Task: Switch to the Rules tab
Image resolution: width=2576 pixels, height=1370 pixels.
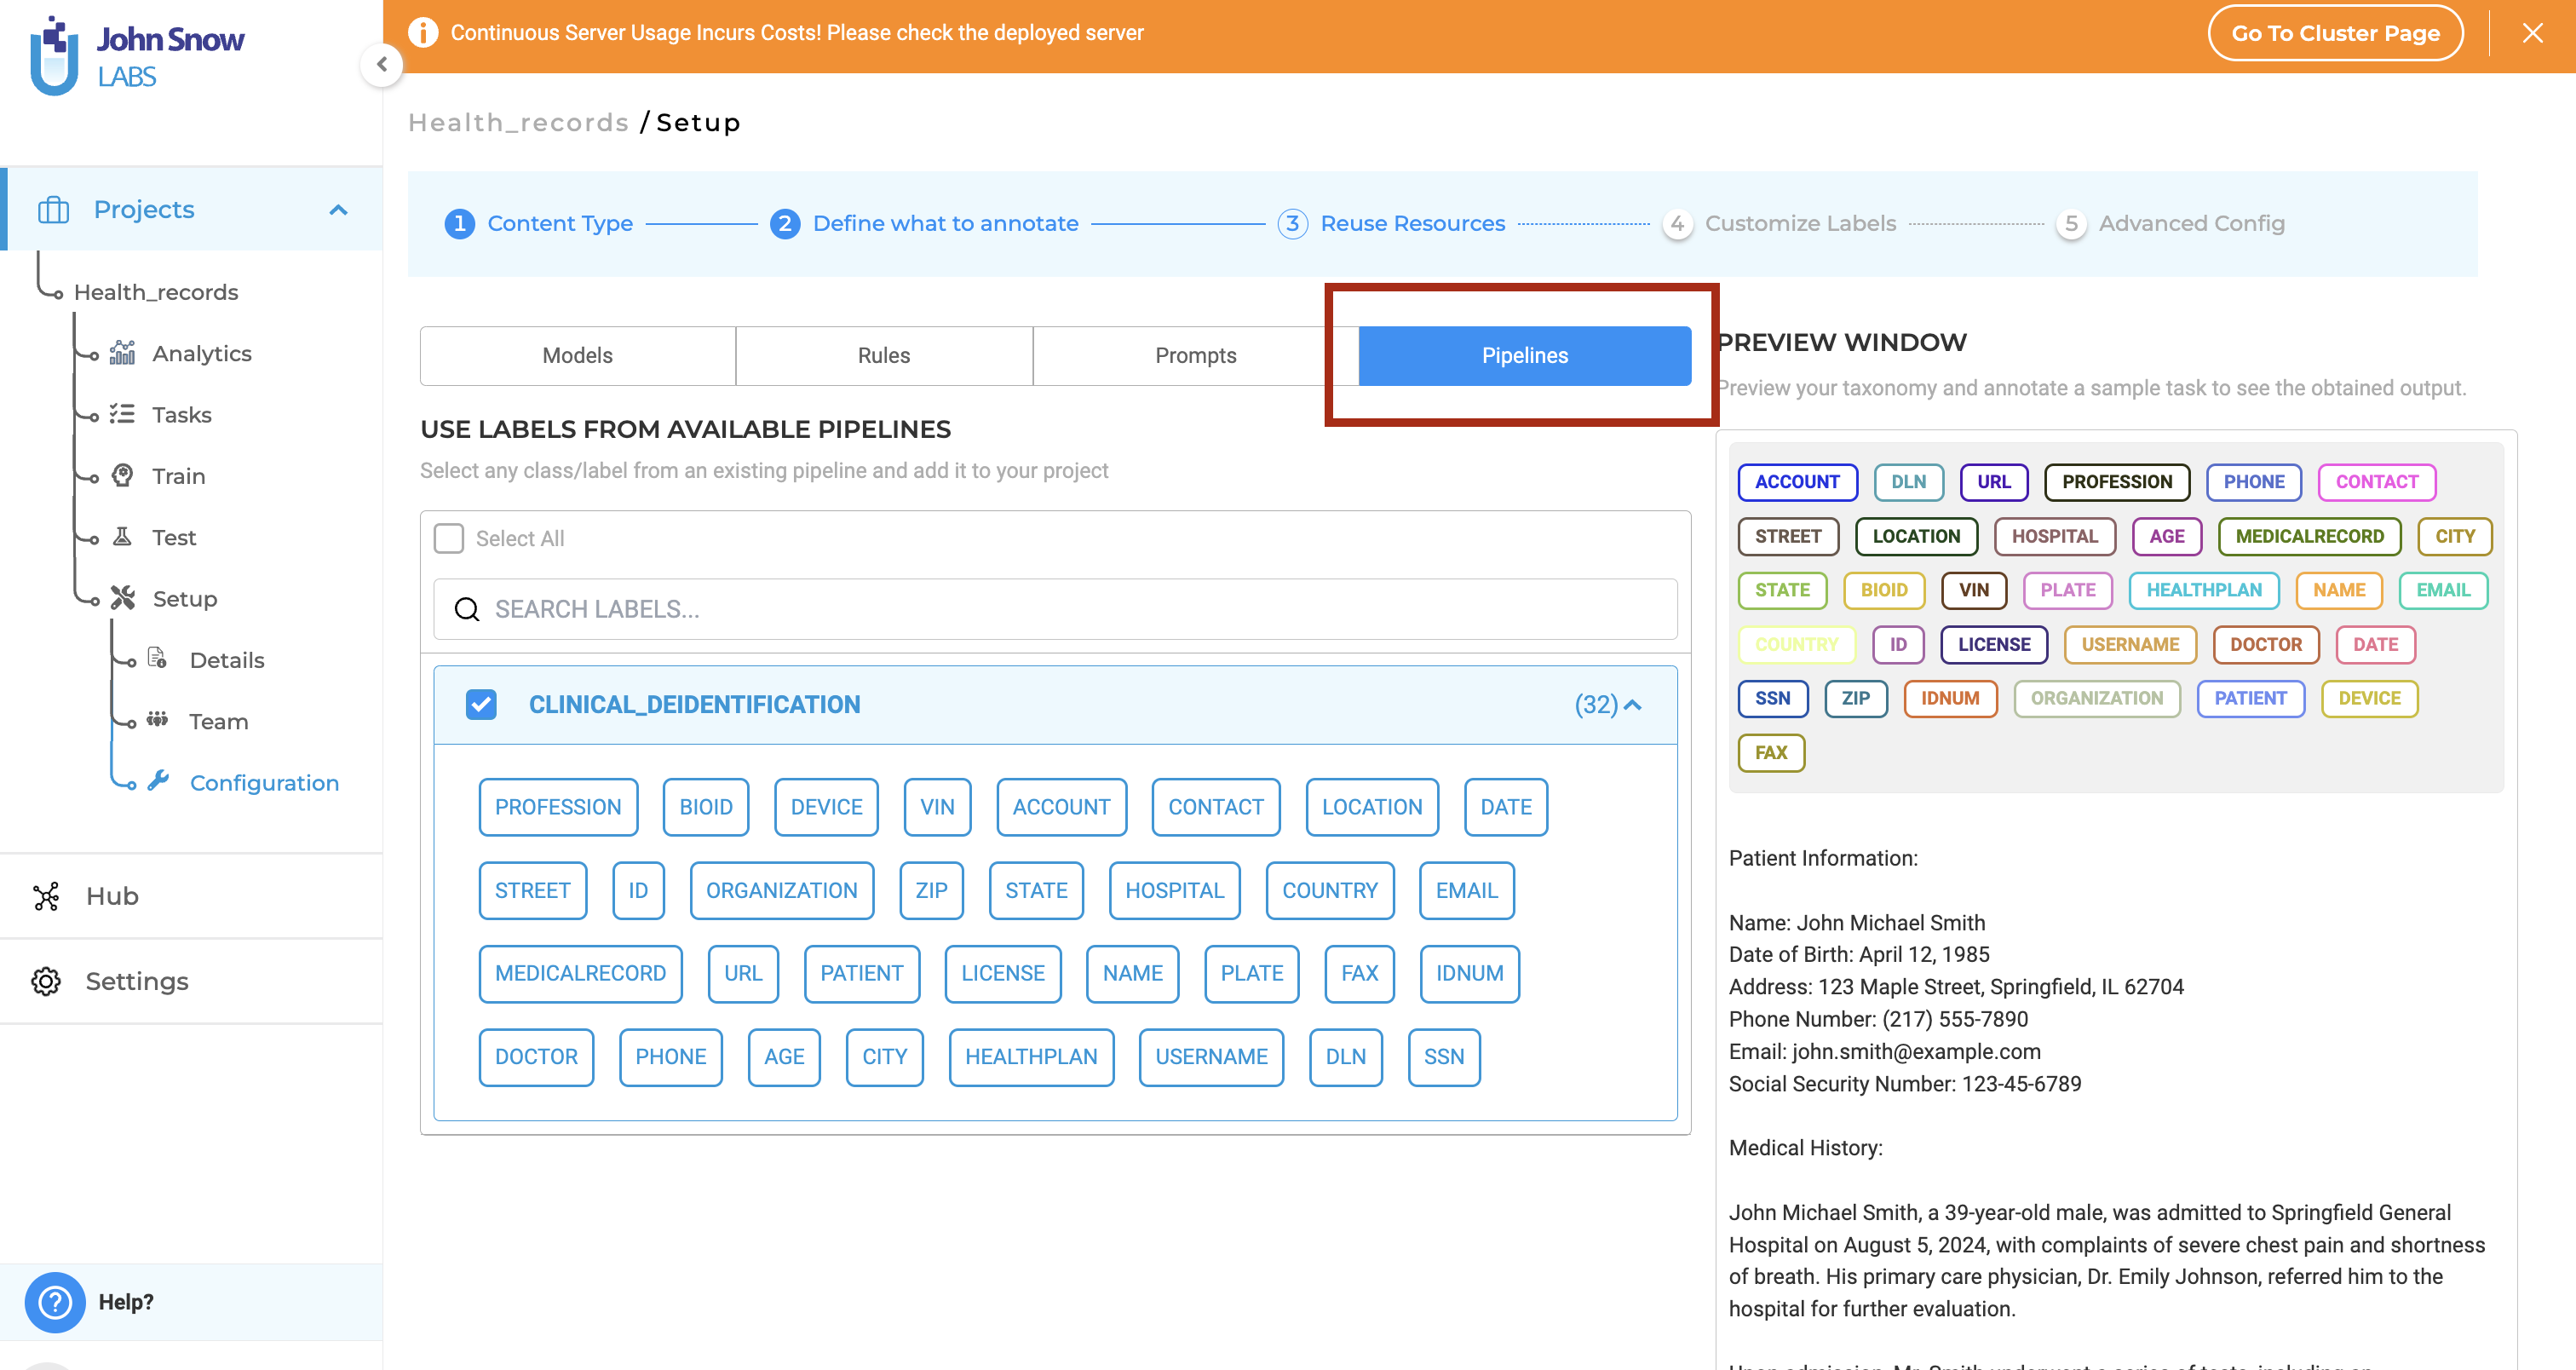Action: pyautogui.click(x=884, y=356)
